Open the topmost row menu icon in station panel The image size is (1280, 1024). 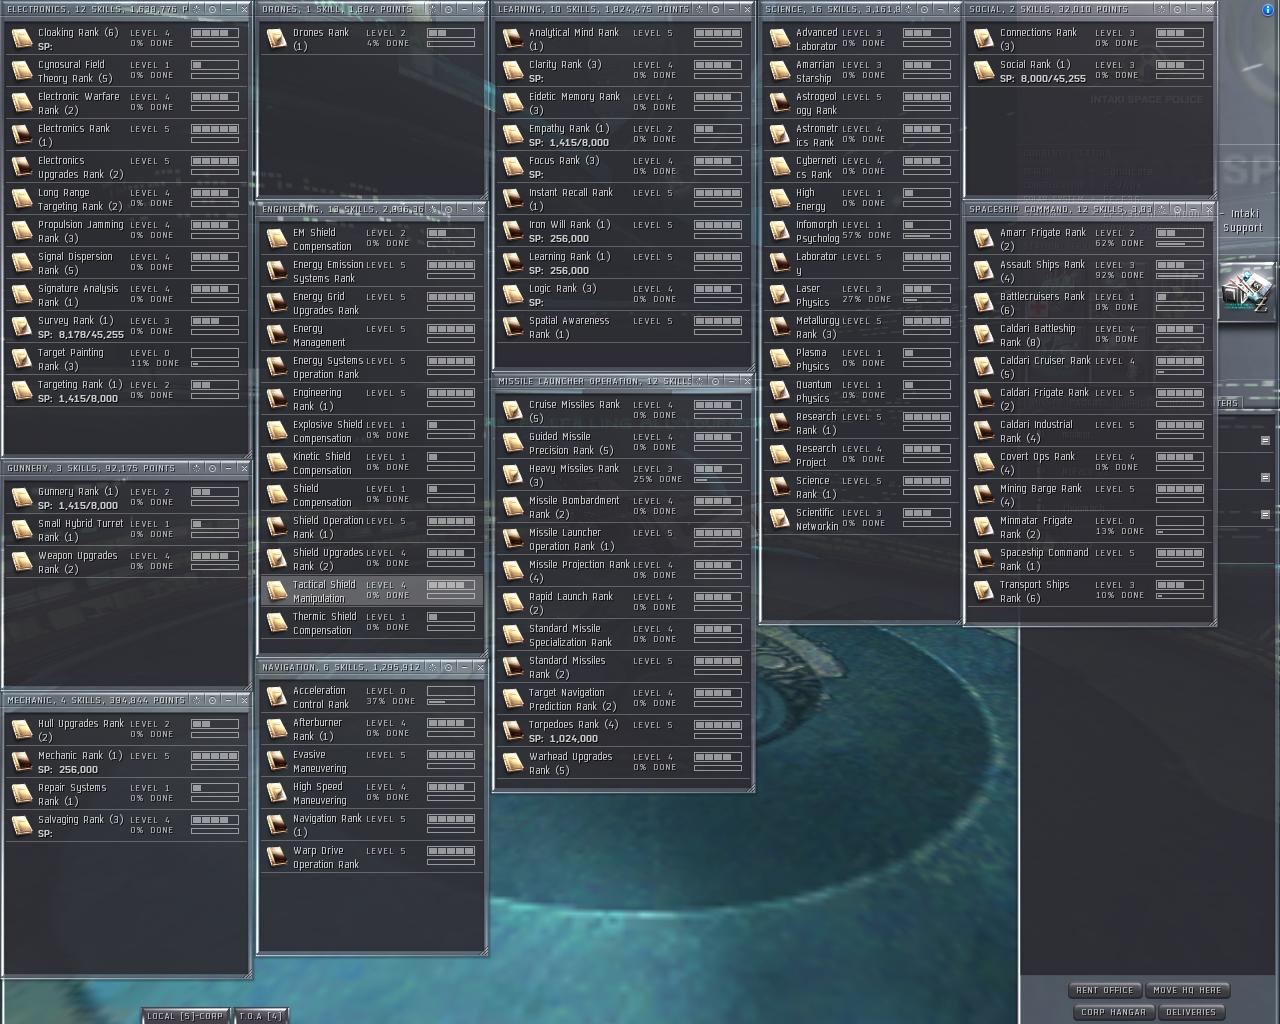[1265, 440]
